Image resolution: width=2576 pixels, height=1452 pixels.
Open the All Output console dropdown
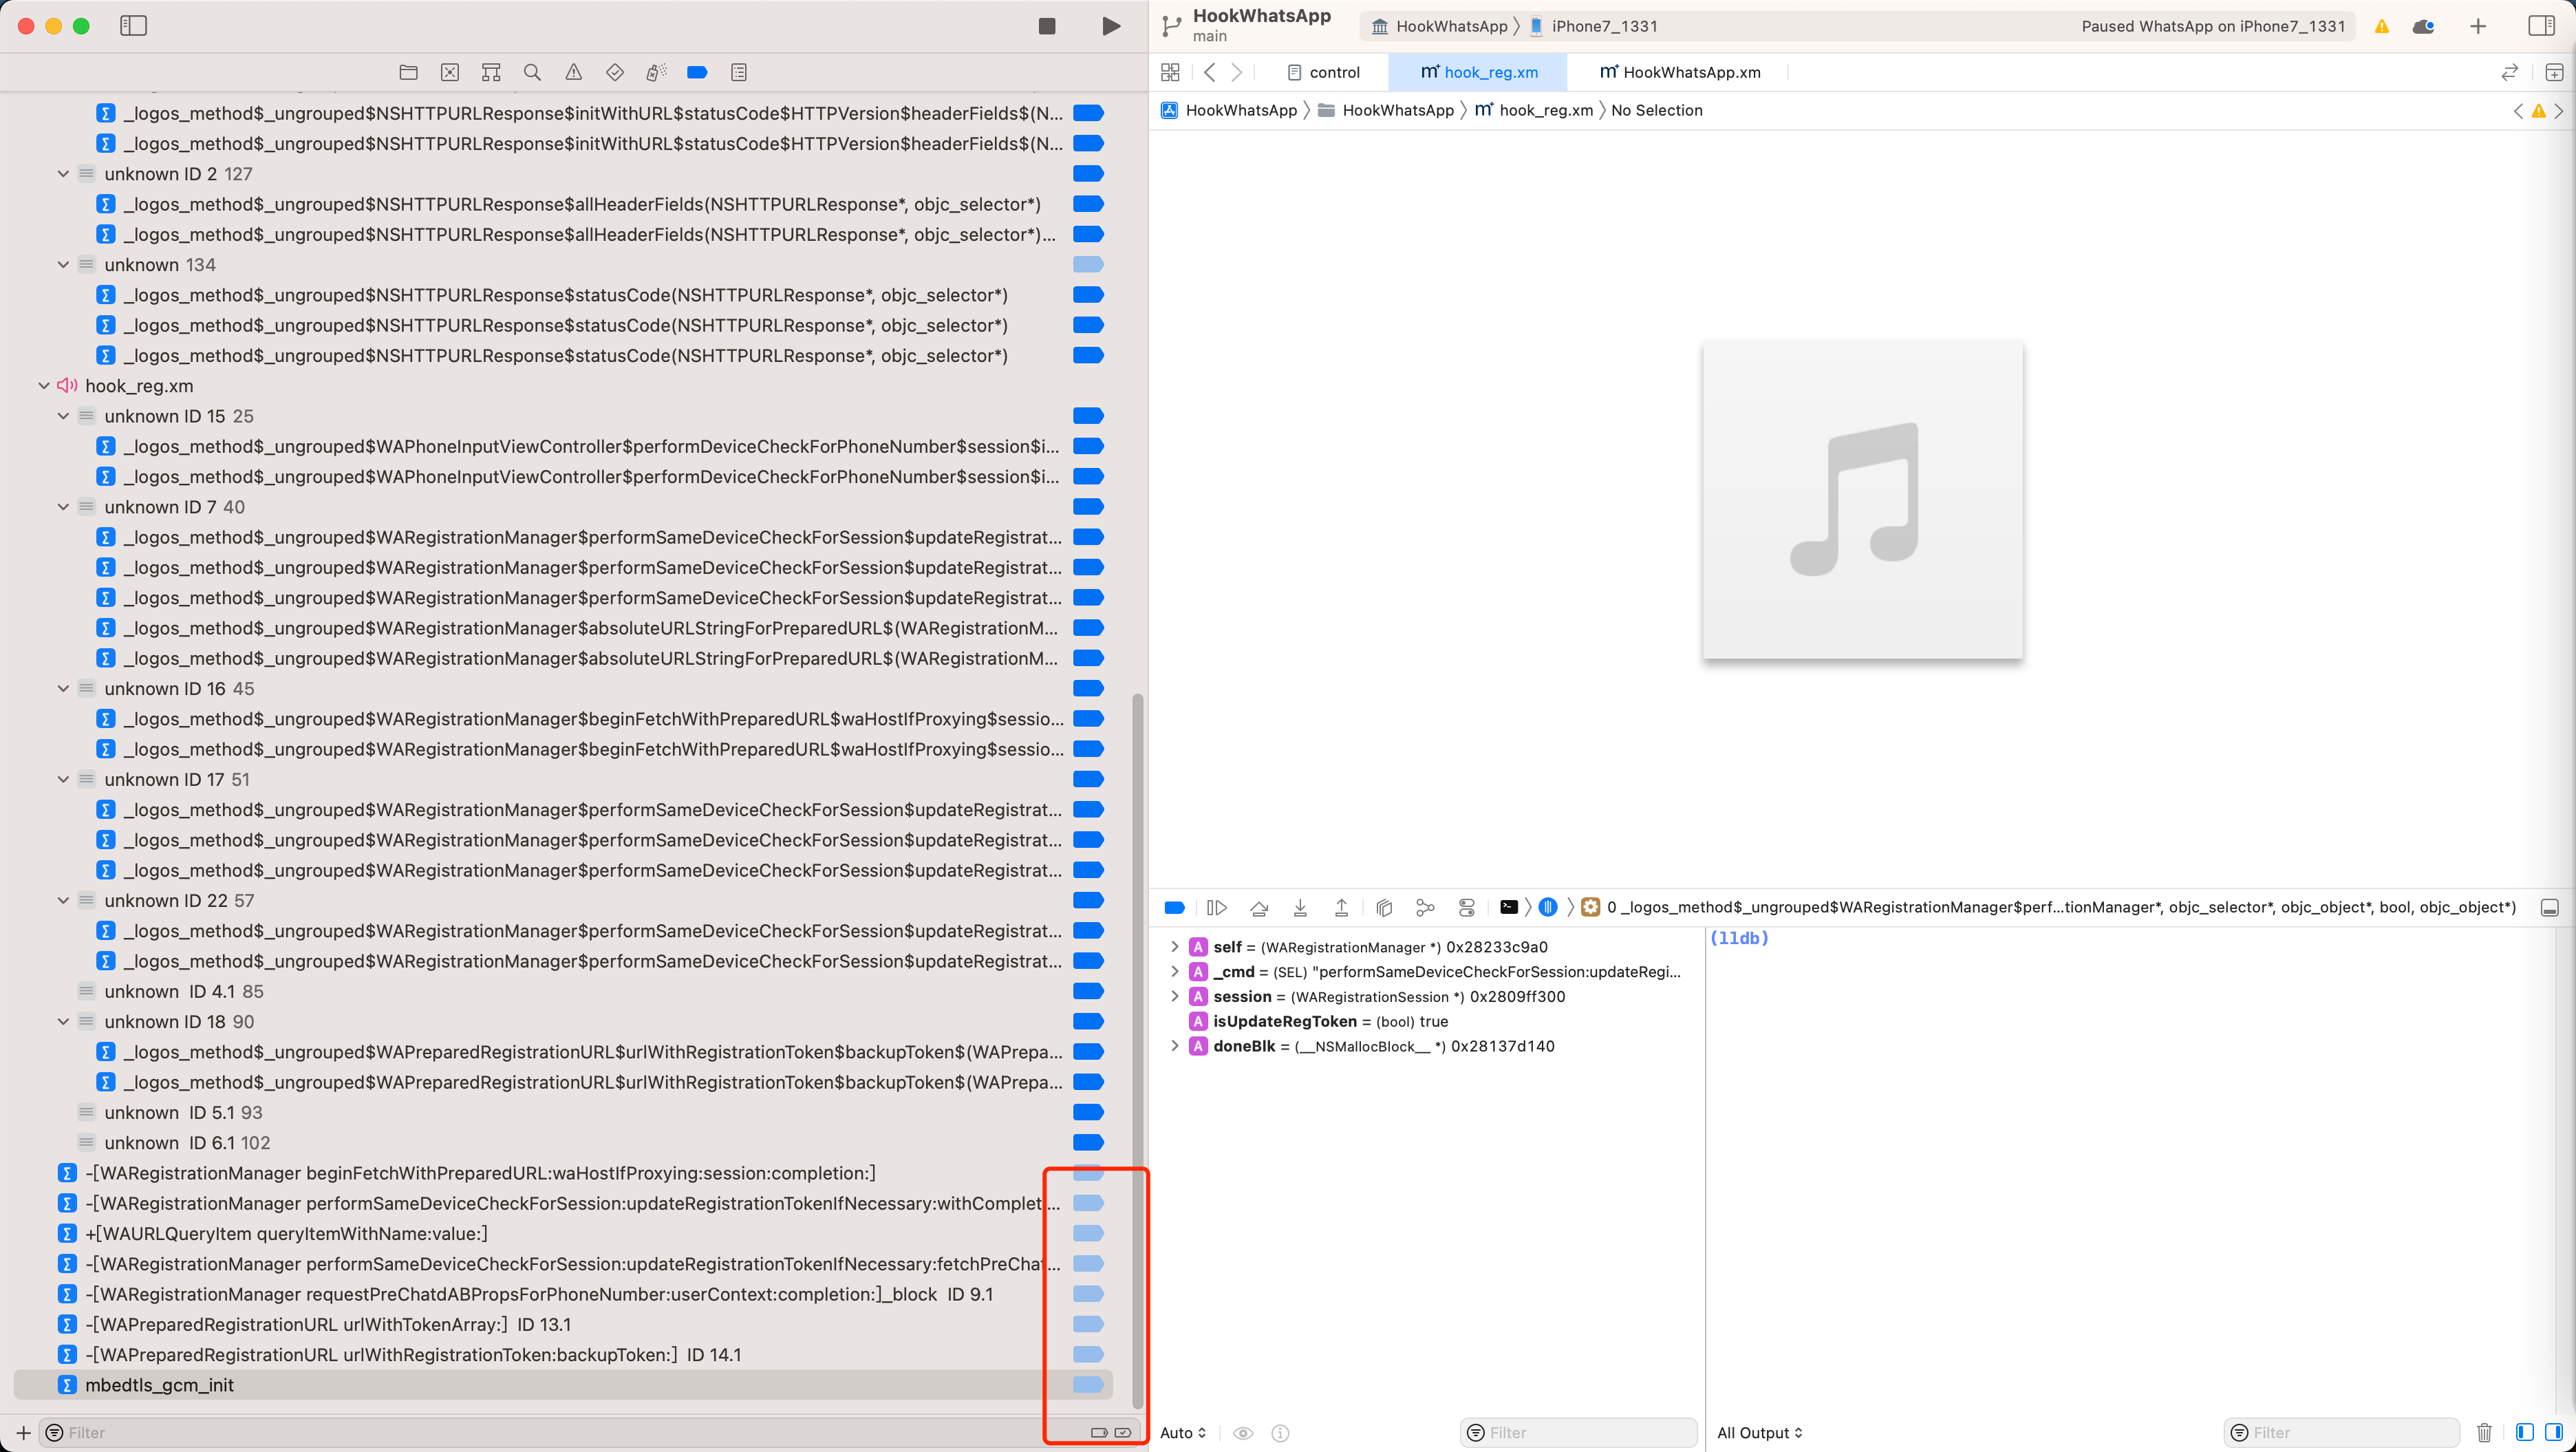click(1760, 1433)
